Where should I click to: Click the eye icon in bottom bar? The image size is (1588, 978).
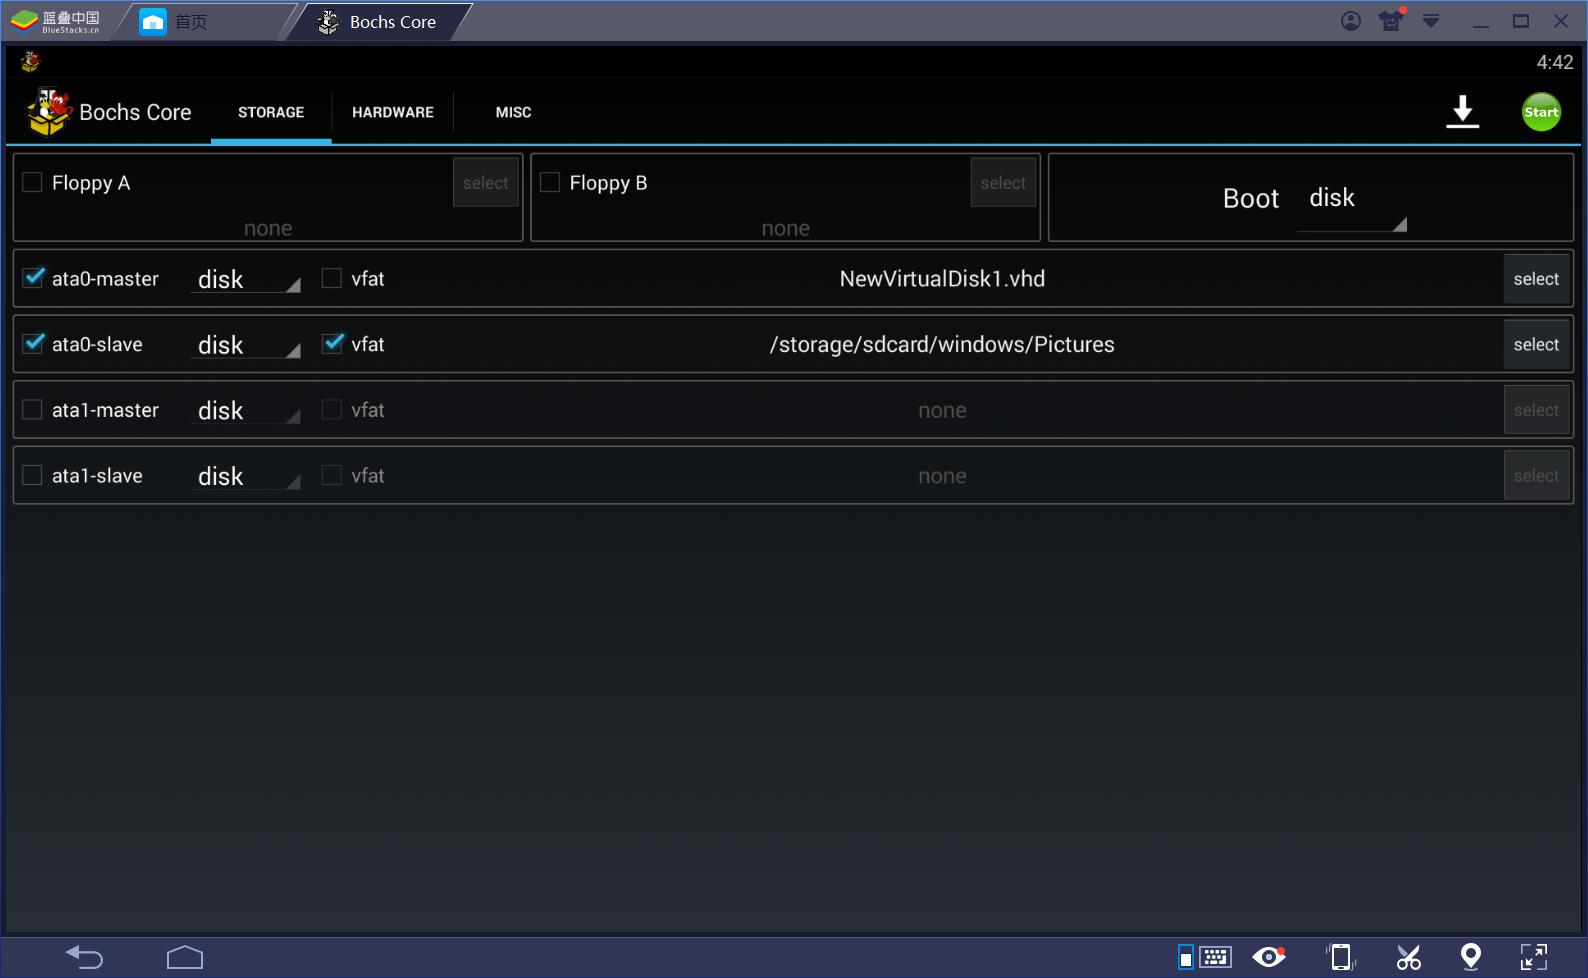tap(1269, 957)
